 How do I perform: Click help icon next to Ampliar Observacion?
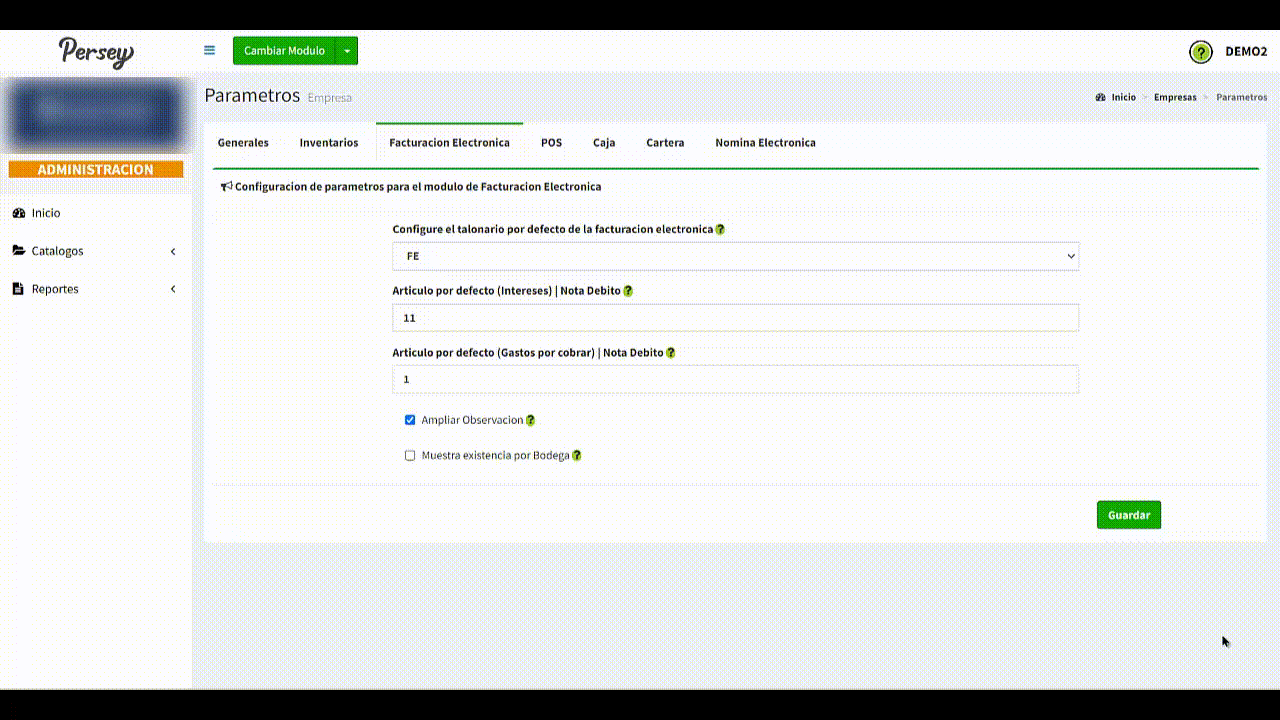point(530,421)
